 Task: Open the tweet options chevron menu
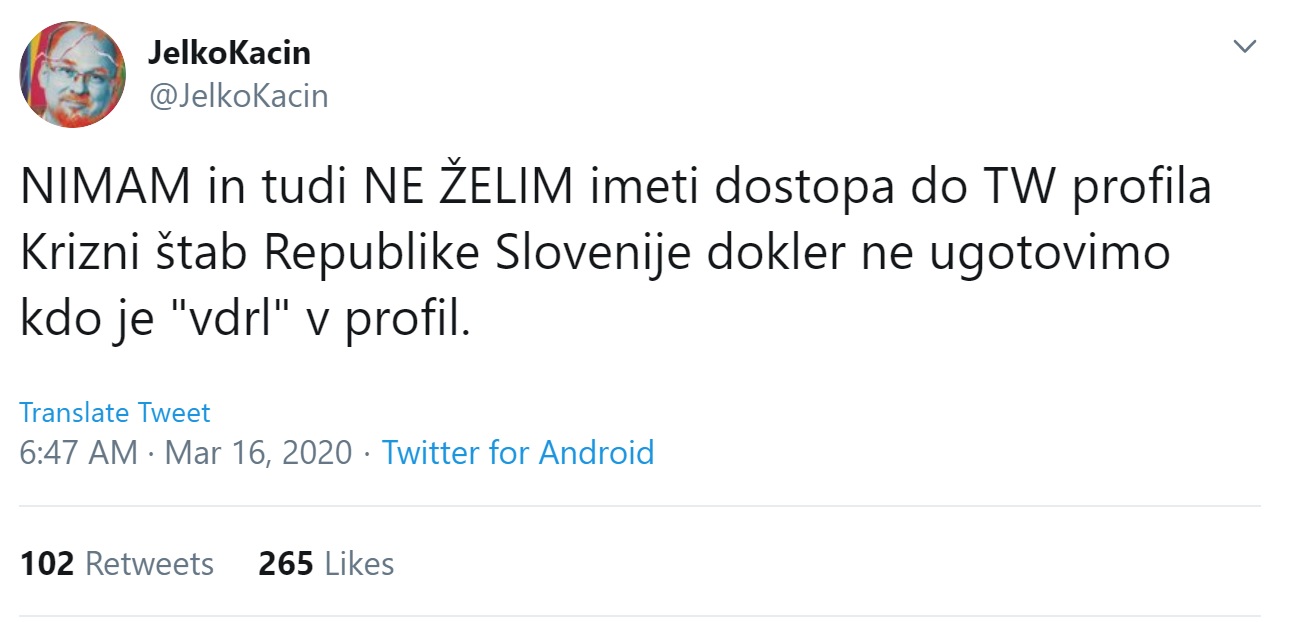click(x=1245, y=47)
